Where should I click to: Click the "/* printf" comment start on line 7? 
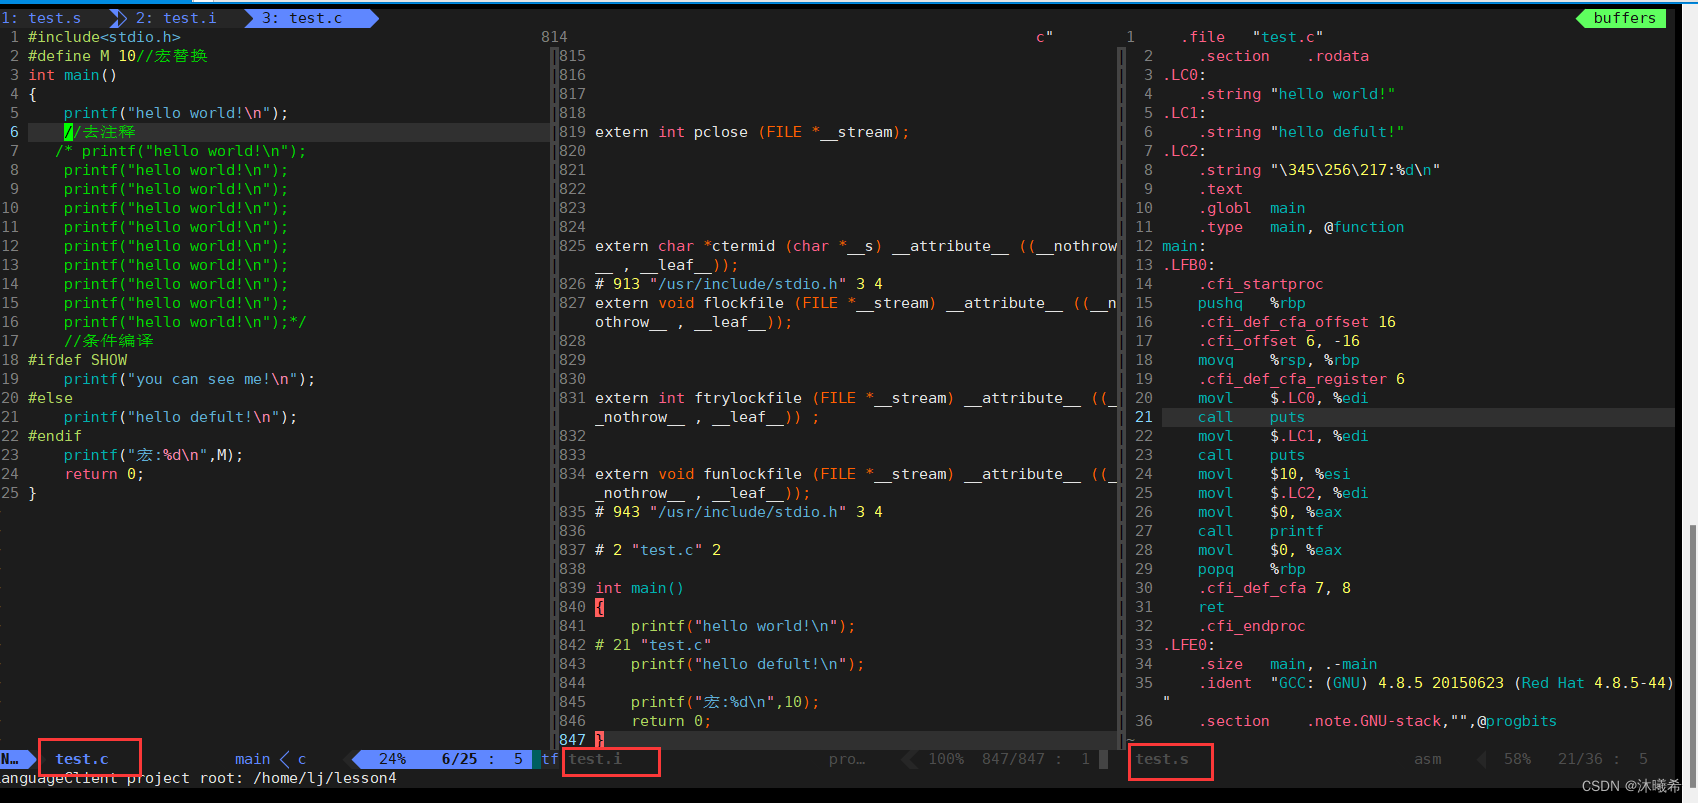point(181,151)
